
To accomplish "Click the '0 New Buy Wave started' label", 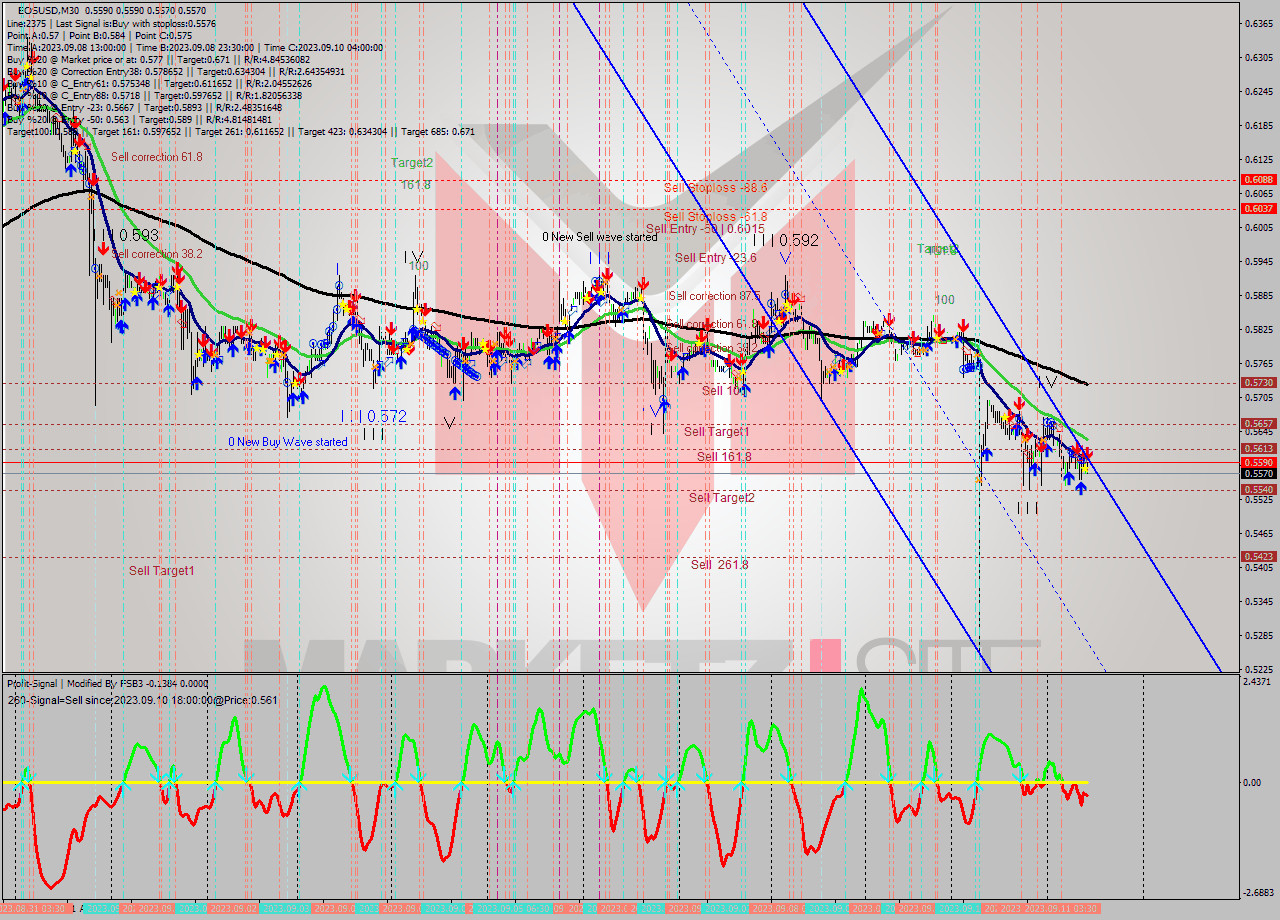I will (288, 442).
